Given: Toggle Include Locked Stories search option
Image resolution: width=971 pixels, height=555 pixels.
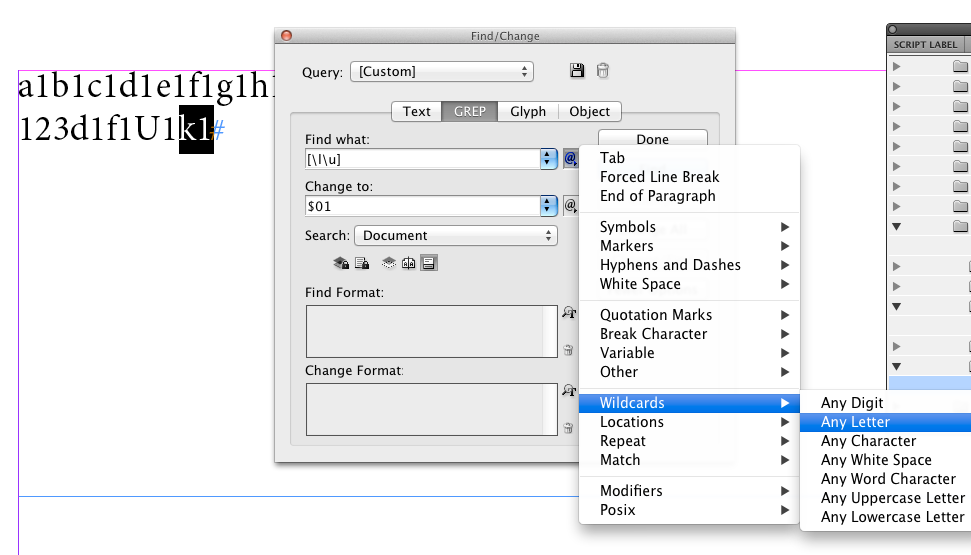Looking at the screenshot, I should pyautogui.click(x=362, y=263).
